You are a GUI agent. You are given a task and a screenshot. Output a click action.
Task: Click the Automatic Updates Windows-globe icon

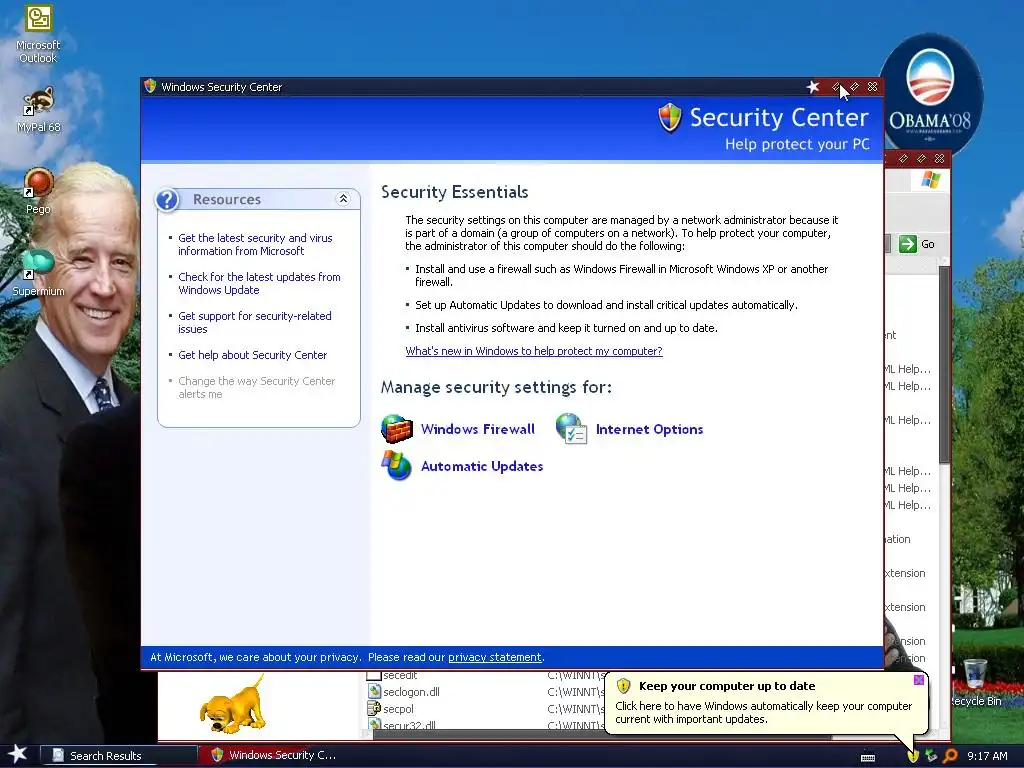[x=396, y=466]
